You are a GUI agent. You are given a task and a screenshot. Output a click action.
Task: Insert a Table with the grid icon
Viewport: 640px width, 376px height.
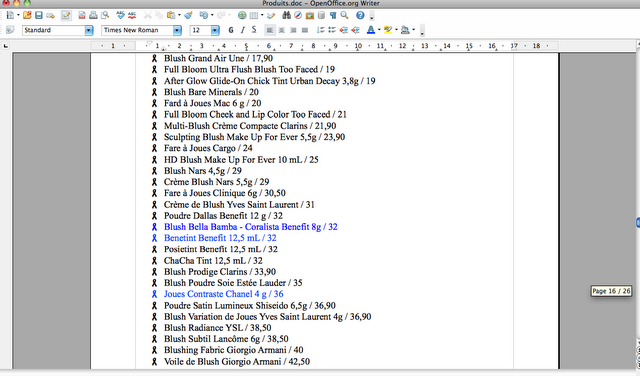click(254, 16)
